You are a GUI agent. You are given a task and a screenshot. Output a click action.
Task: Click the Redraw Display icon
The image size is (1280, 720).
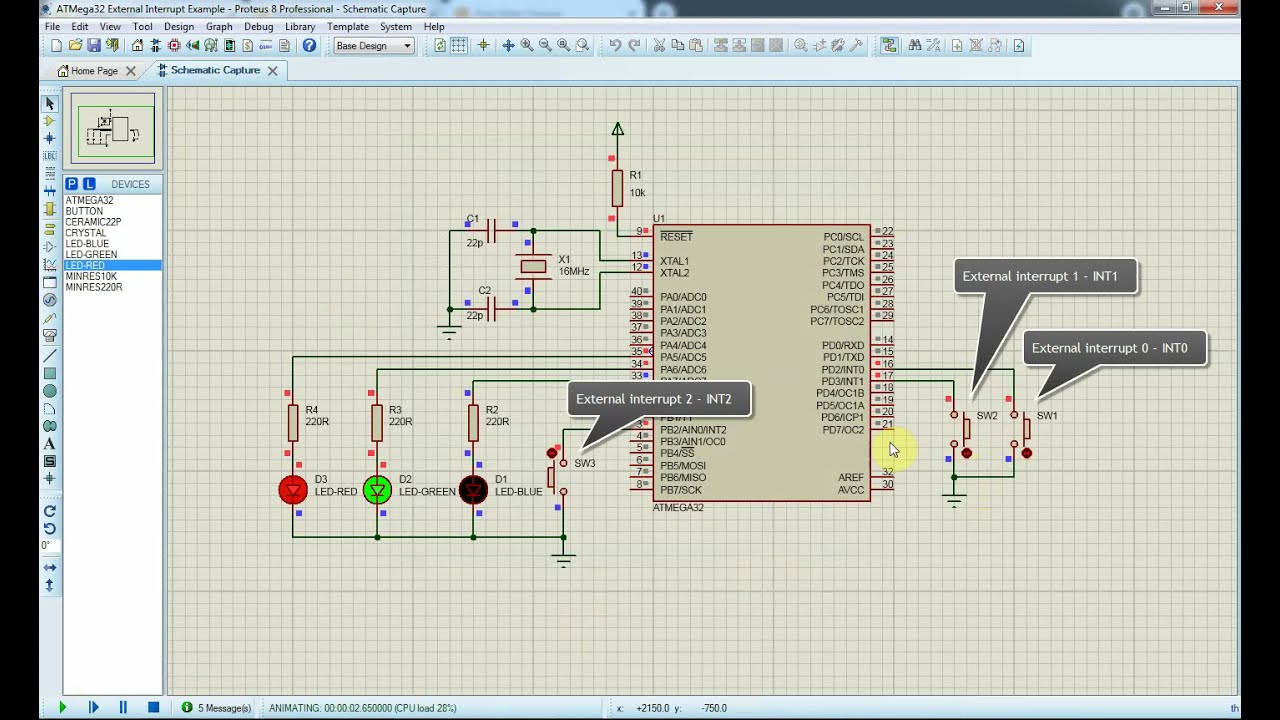[440, 46]
